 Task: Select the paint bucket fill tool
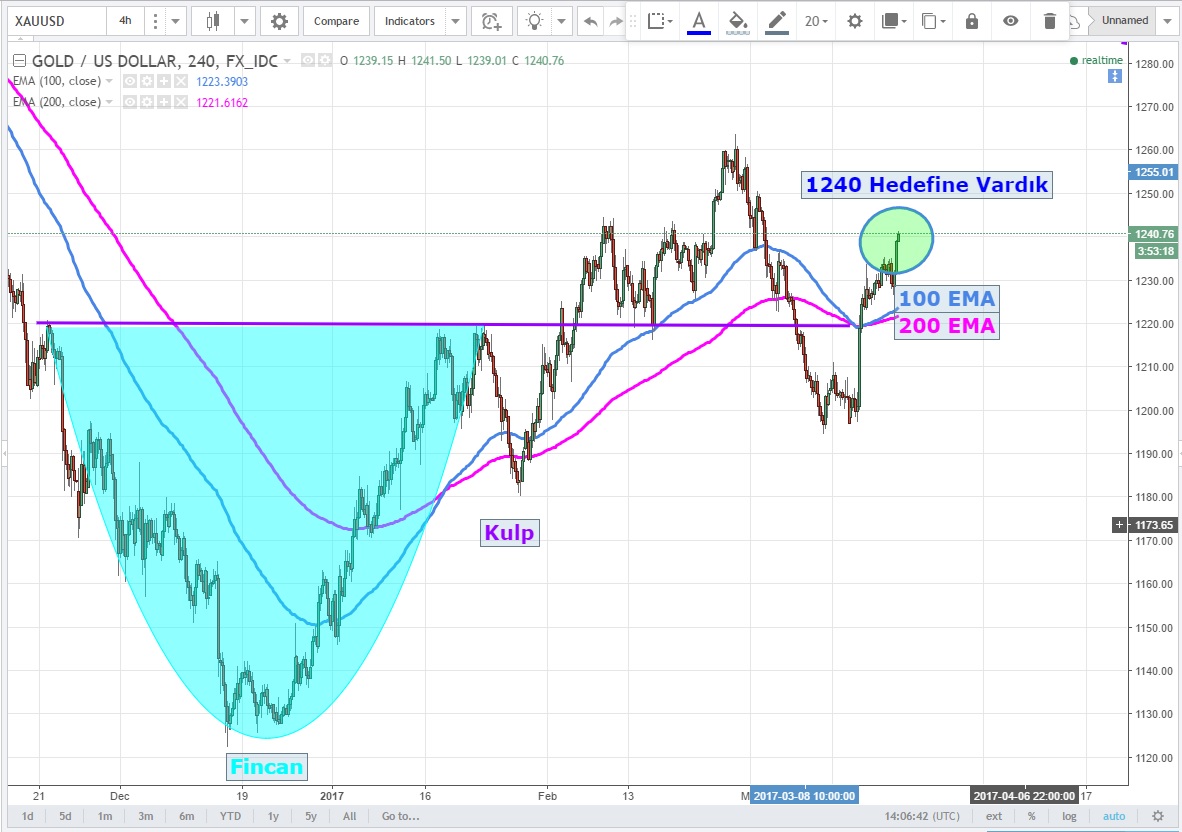(x=737, y=21)
